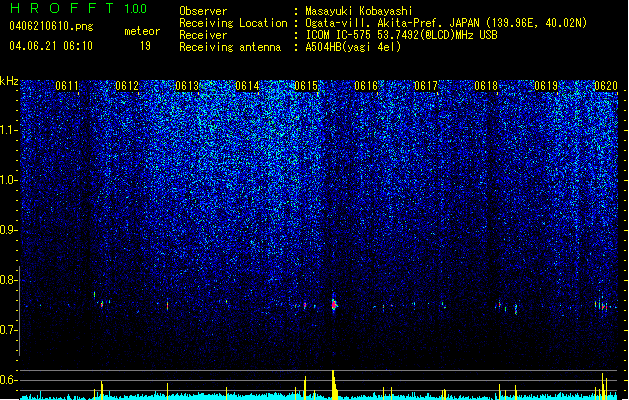Click the 0612 time marker
The width and height of the screenshot is (629, 400).
click(127, 85)
